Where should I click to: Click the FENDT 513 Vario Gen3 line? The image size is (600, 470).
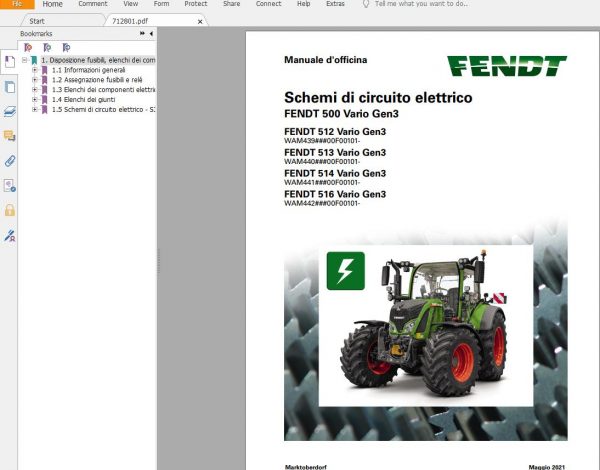[335, 152]
